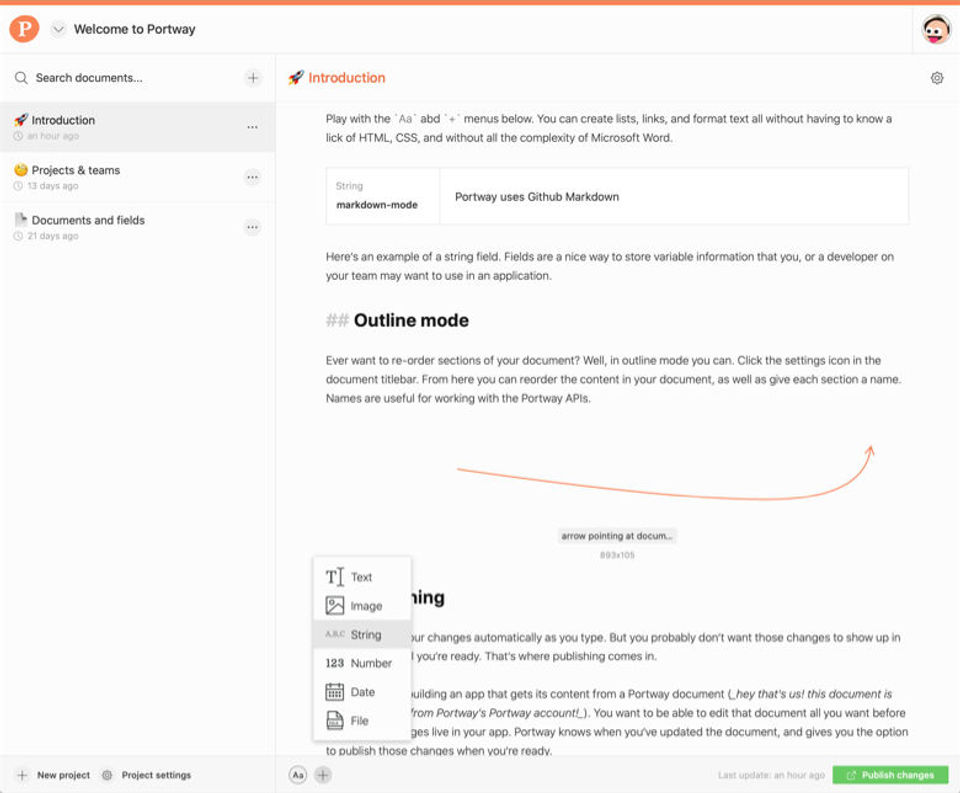Open the Aa text formatting menu
This screenshot has height=793, width=960.
pyautogui.click(x=298, y=775)
